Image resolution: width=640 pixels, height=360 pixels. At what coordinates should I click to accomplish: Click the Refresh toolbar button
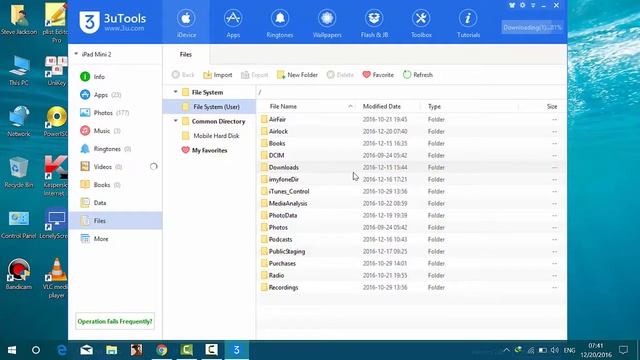pos(418,75)
